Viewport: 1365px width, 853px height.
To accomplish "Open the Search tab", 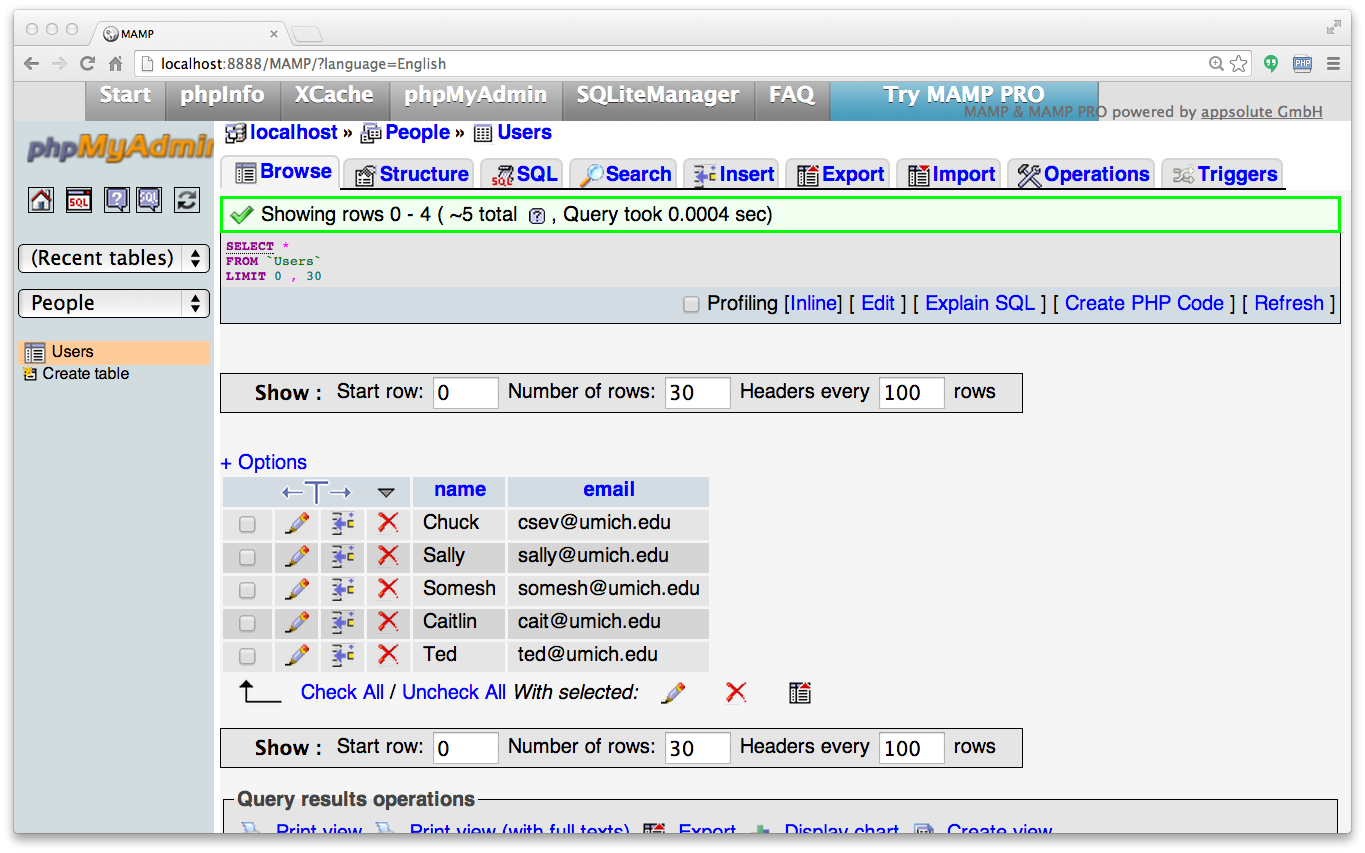I will [x=624, y=174].
